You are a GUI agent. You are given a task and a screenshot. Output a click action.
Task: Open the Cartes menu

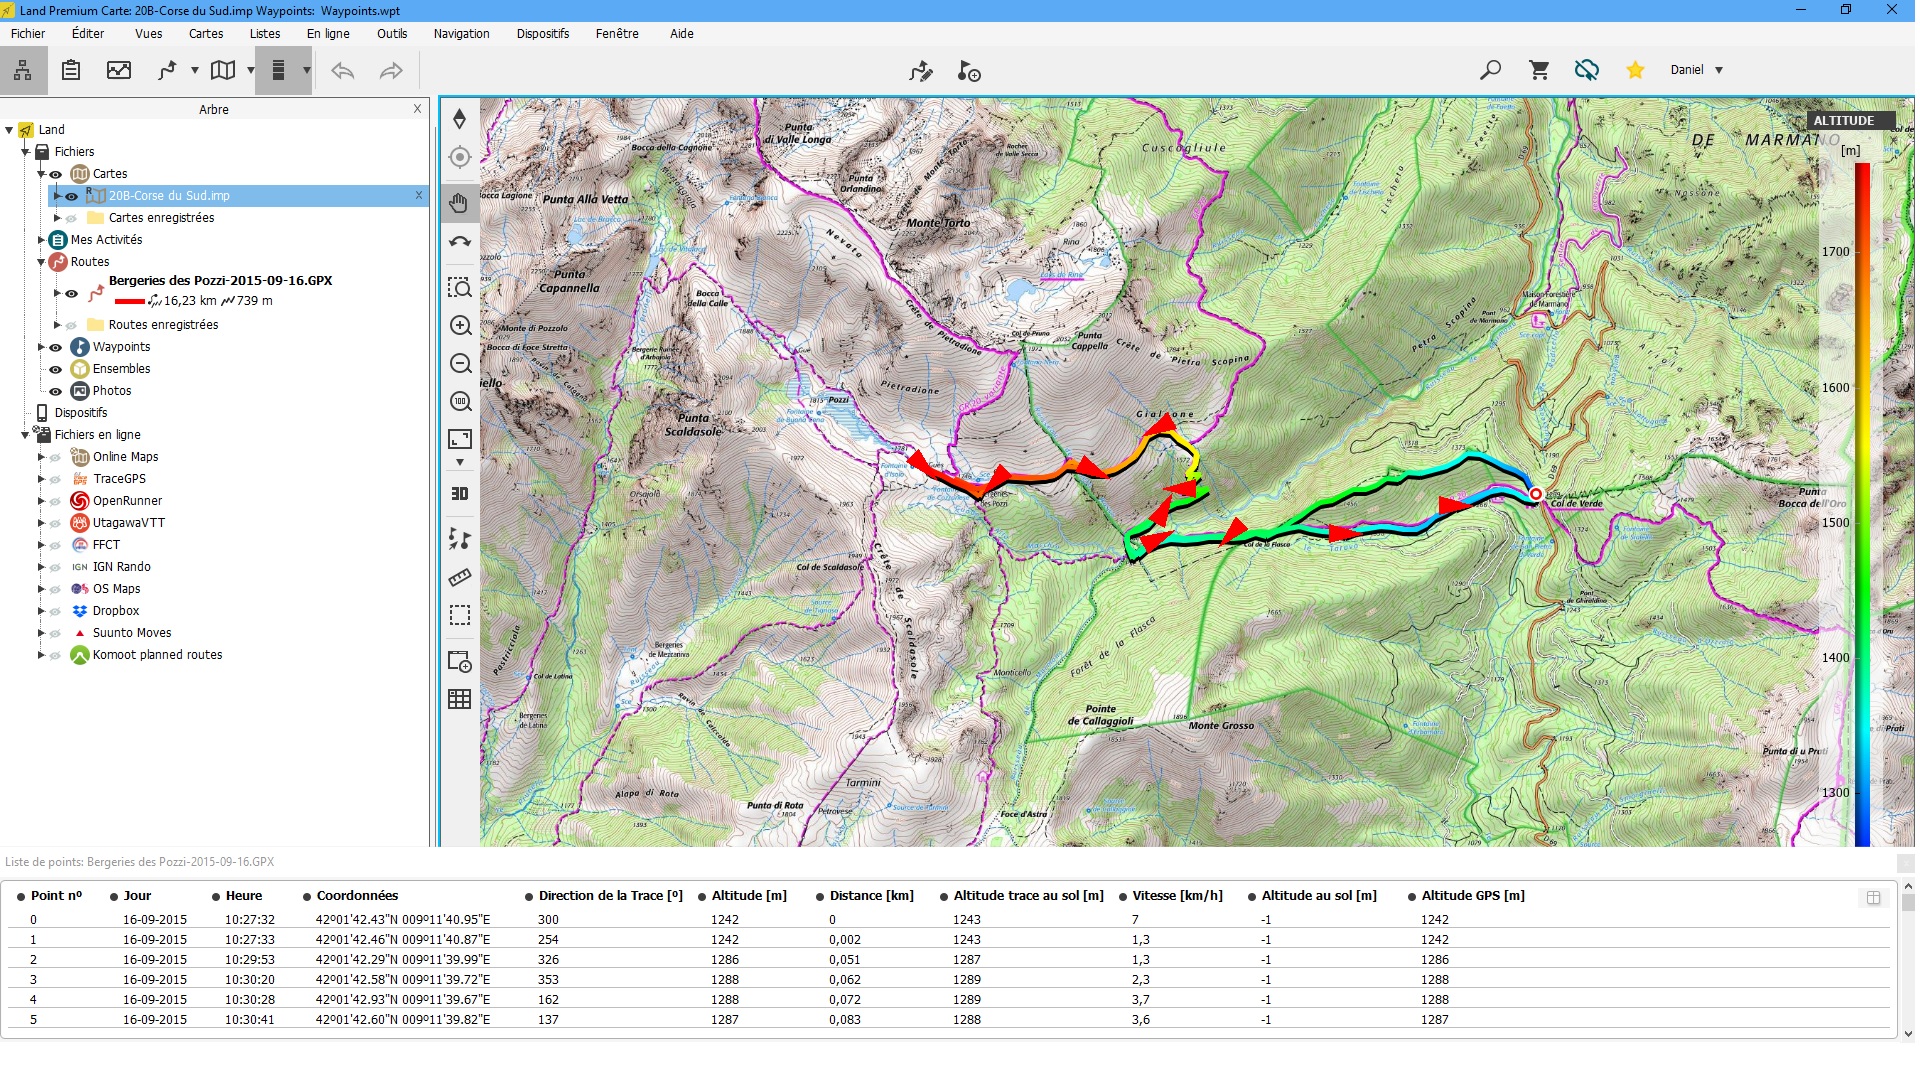pyautogui.click(x=206, y=33)
